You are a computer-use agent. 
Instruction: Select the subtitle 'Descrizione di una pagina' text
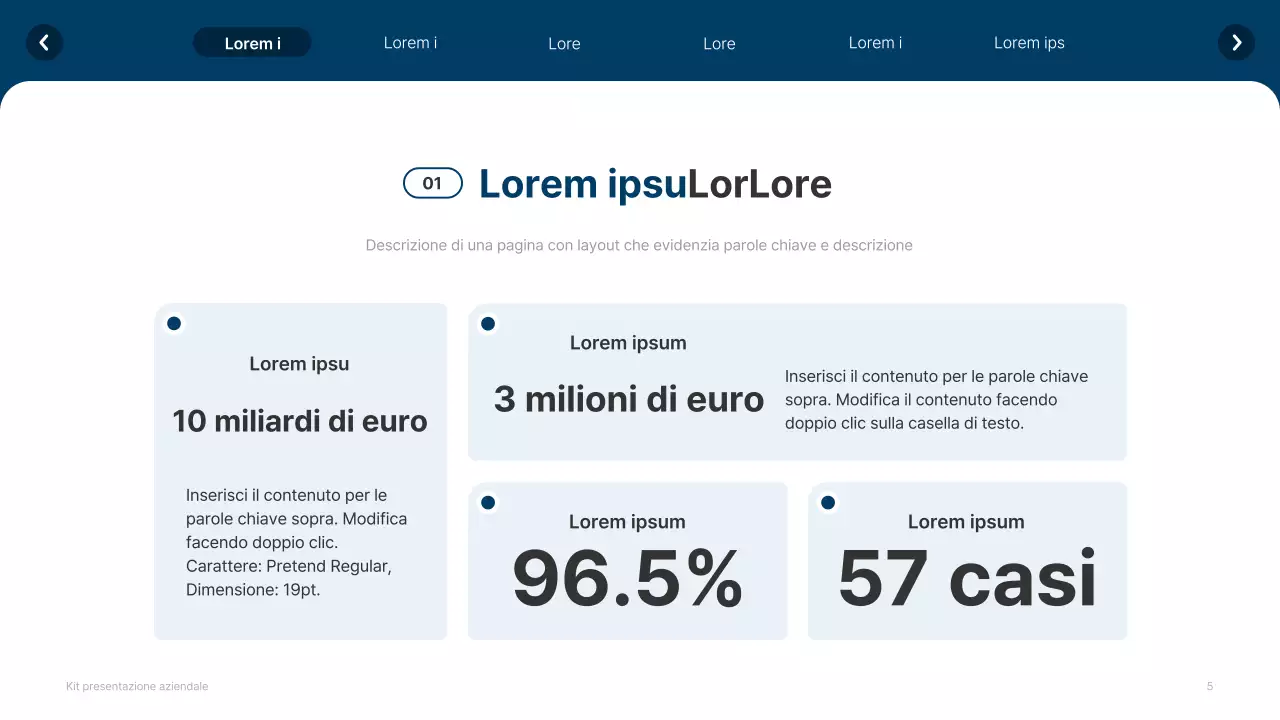639,245
